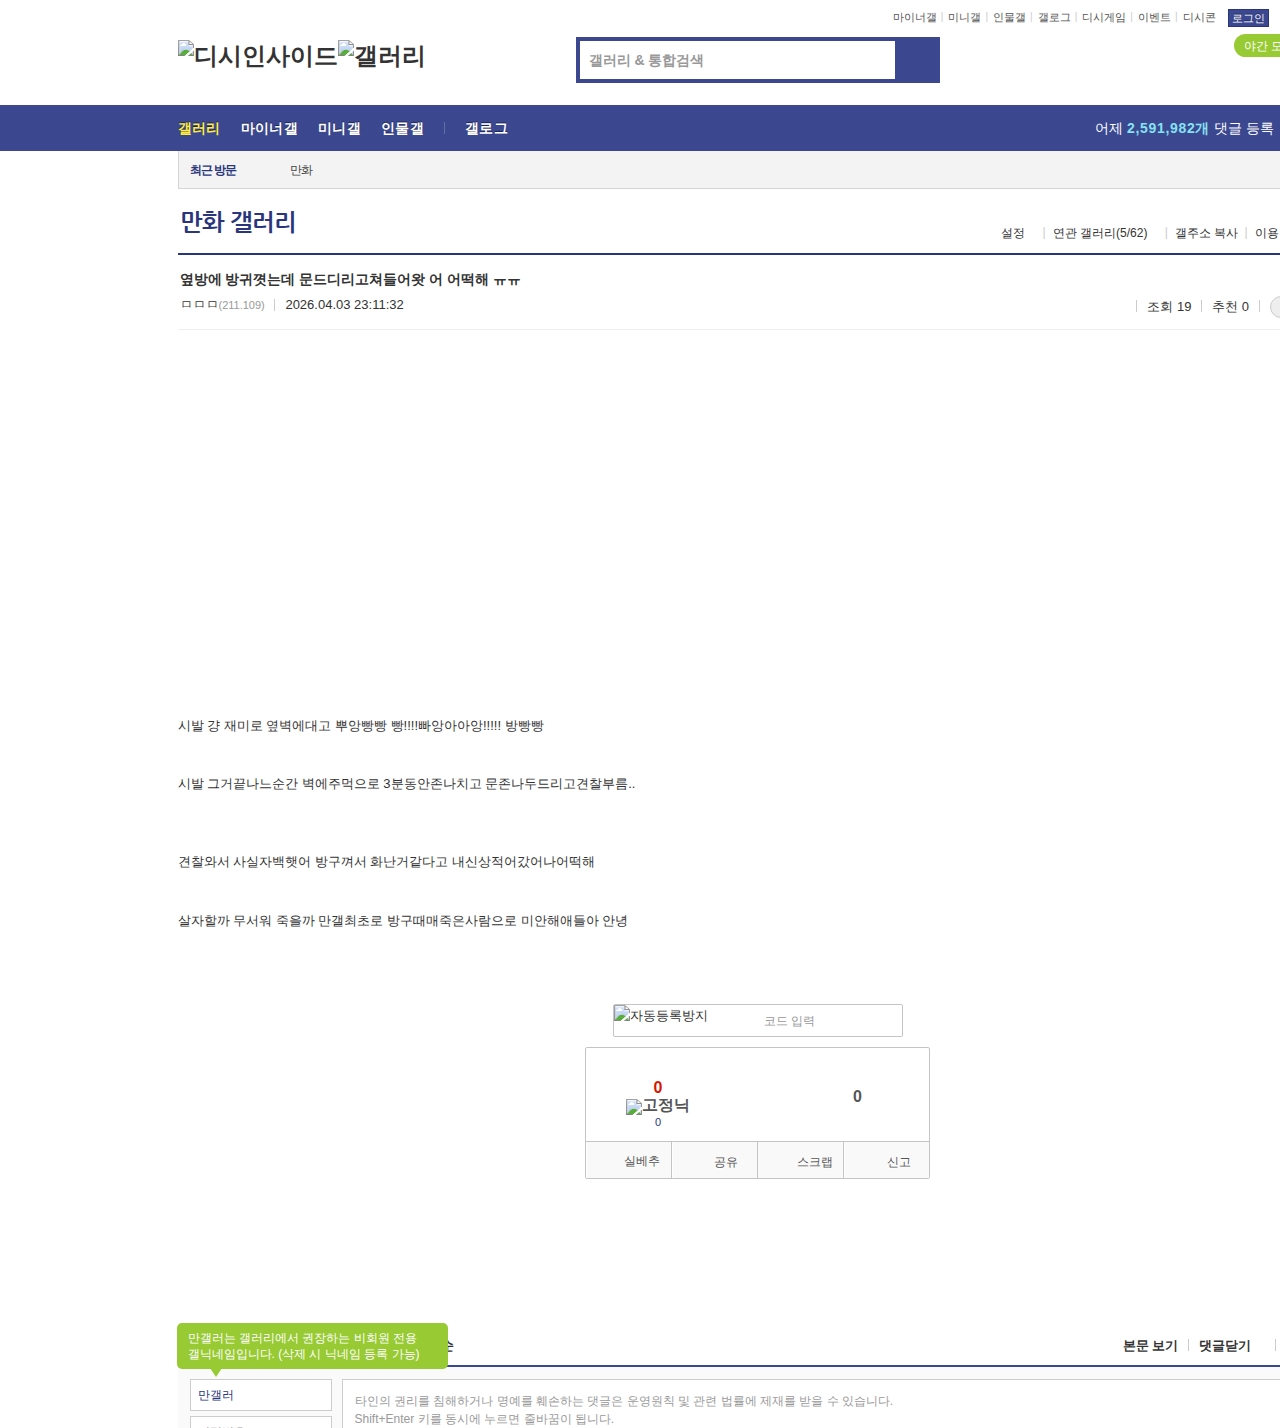Screen dimensions: 1280x1428
Task: Click into the 코드 입력 captcha field
Action: (830, 1021)
